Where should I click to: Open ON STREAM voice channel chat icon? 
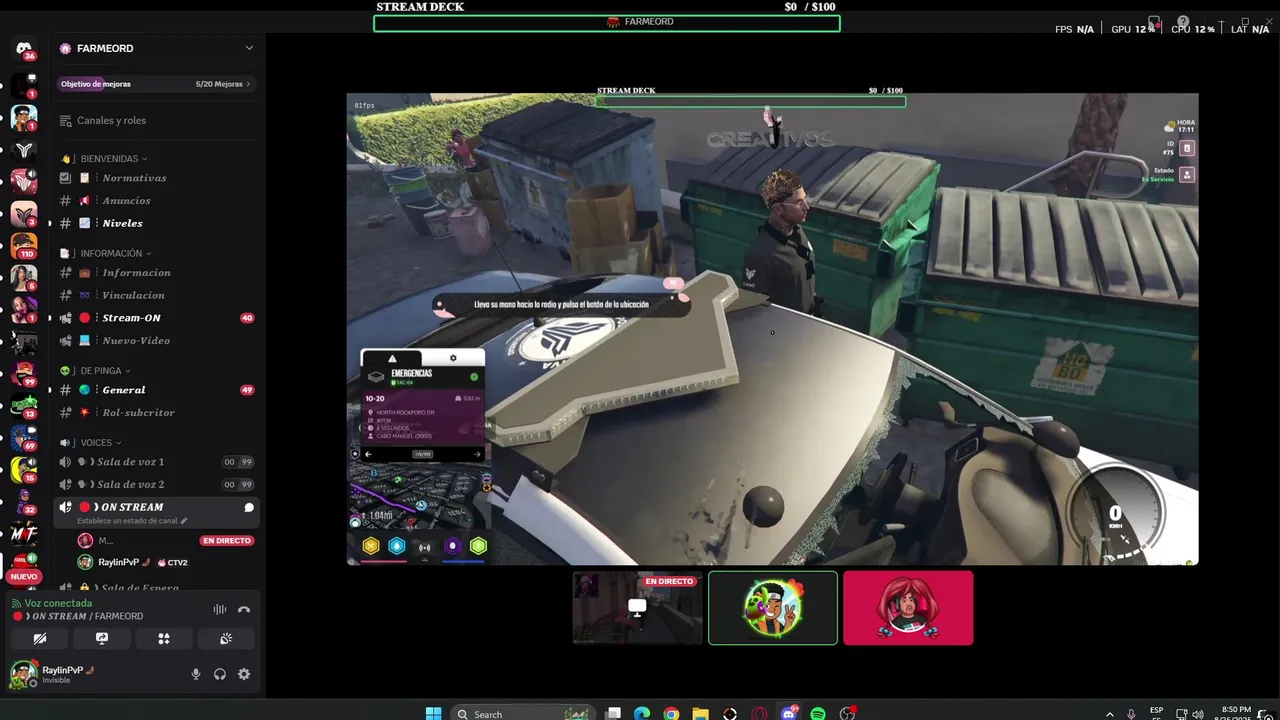coord(249,507)
